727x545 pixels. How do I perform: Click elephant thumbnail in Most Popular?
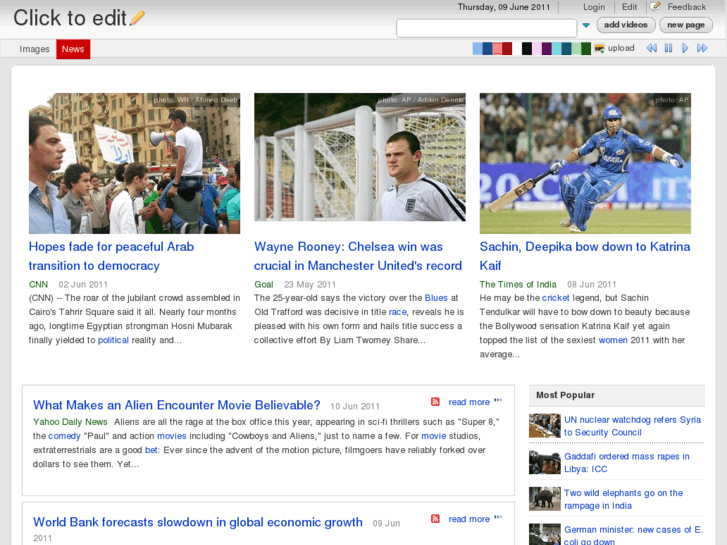point(545,499)
